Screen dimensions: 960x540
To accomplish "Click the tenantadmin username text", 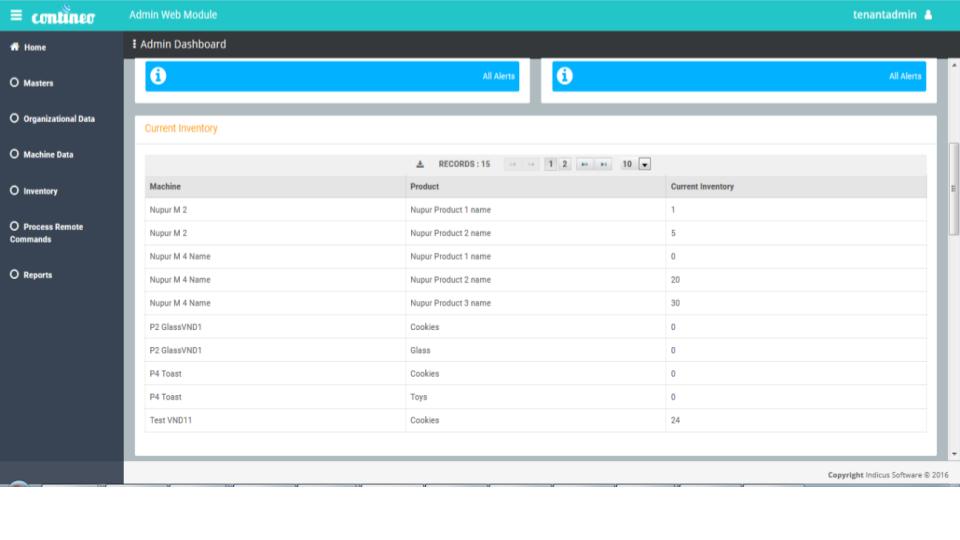I will point(885,15).
